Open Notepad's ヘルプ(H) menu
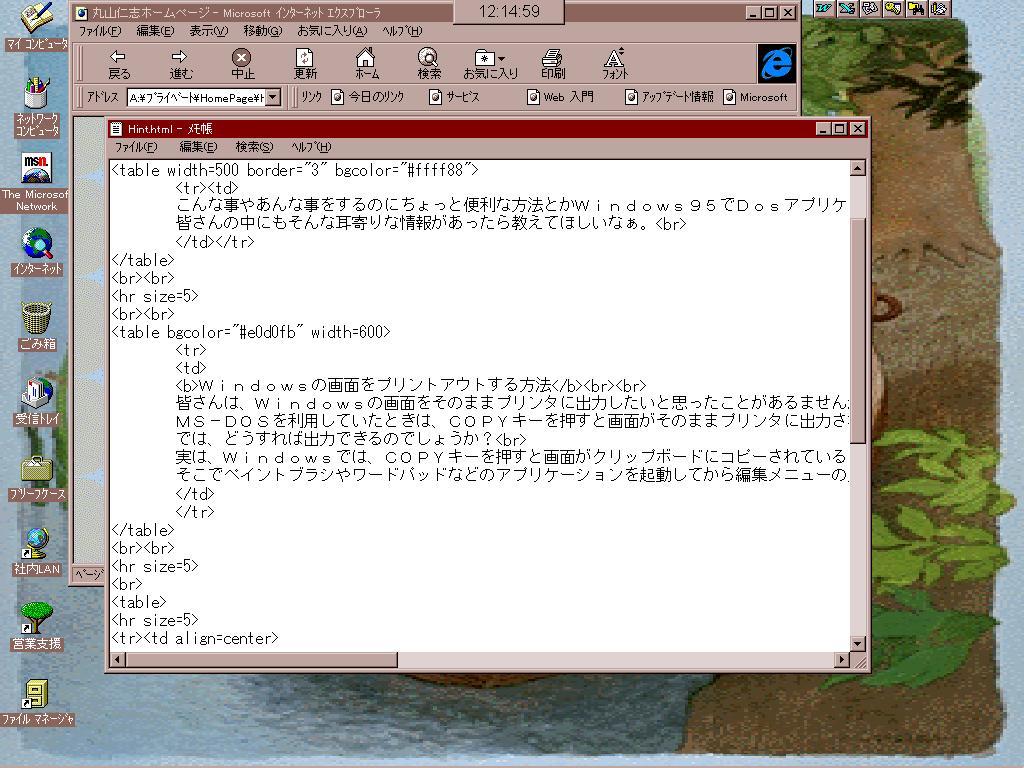 (x=311, y=147)
